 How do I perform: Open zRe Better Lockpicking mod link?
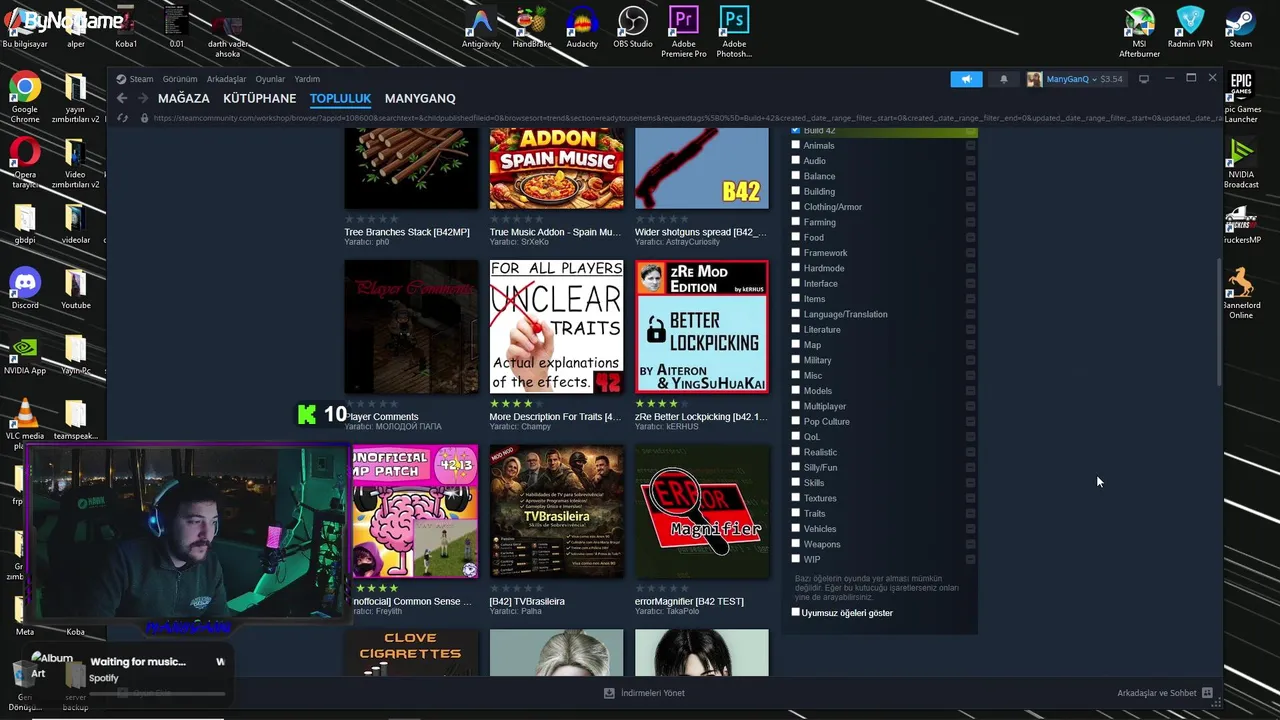[x=701, y=417]
